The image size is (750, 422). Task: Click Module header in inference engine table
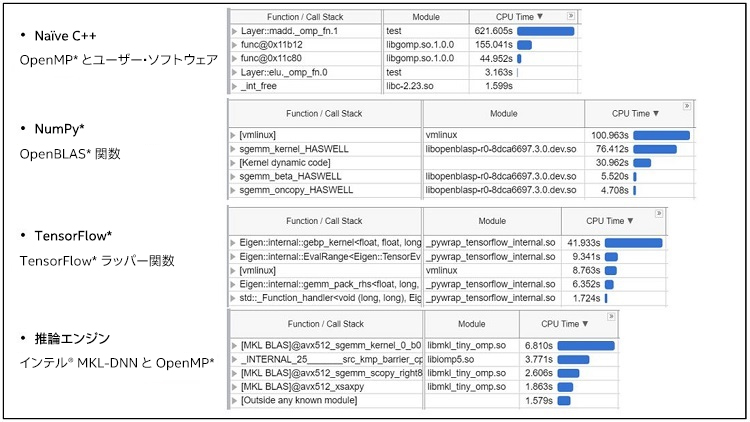coord(472,324)
